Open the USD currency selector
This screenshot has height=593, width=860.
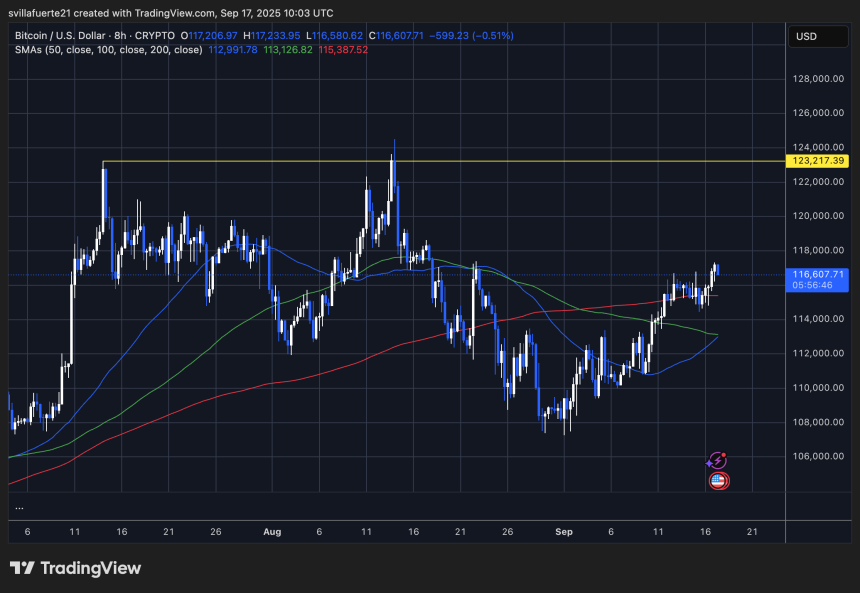coord(818,36)
